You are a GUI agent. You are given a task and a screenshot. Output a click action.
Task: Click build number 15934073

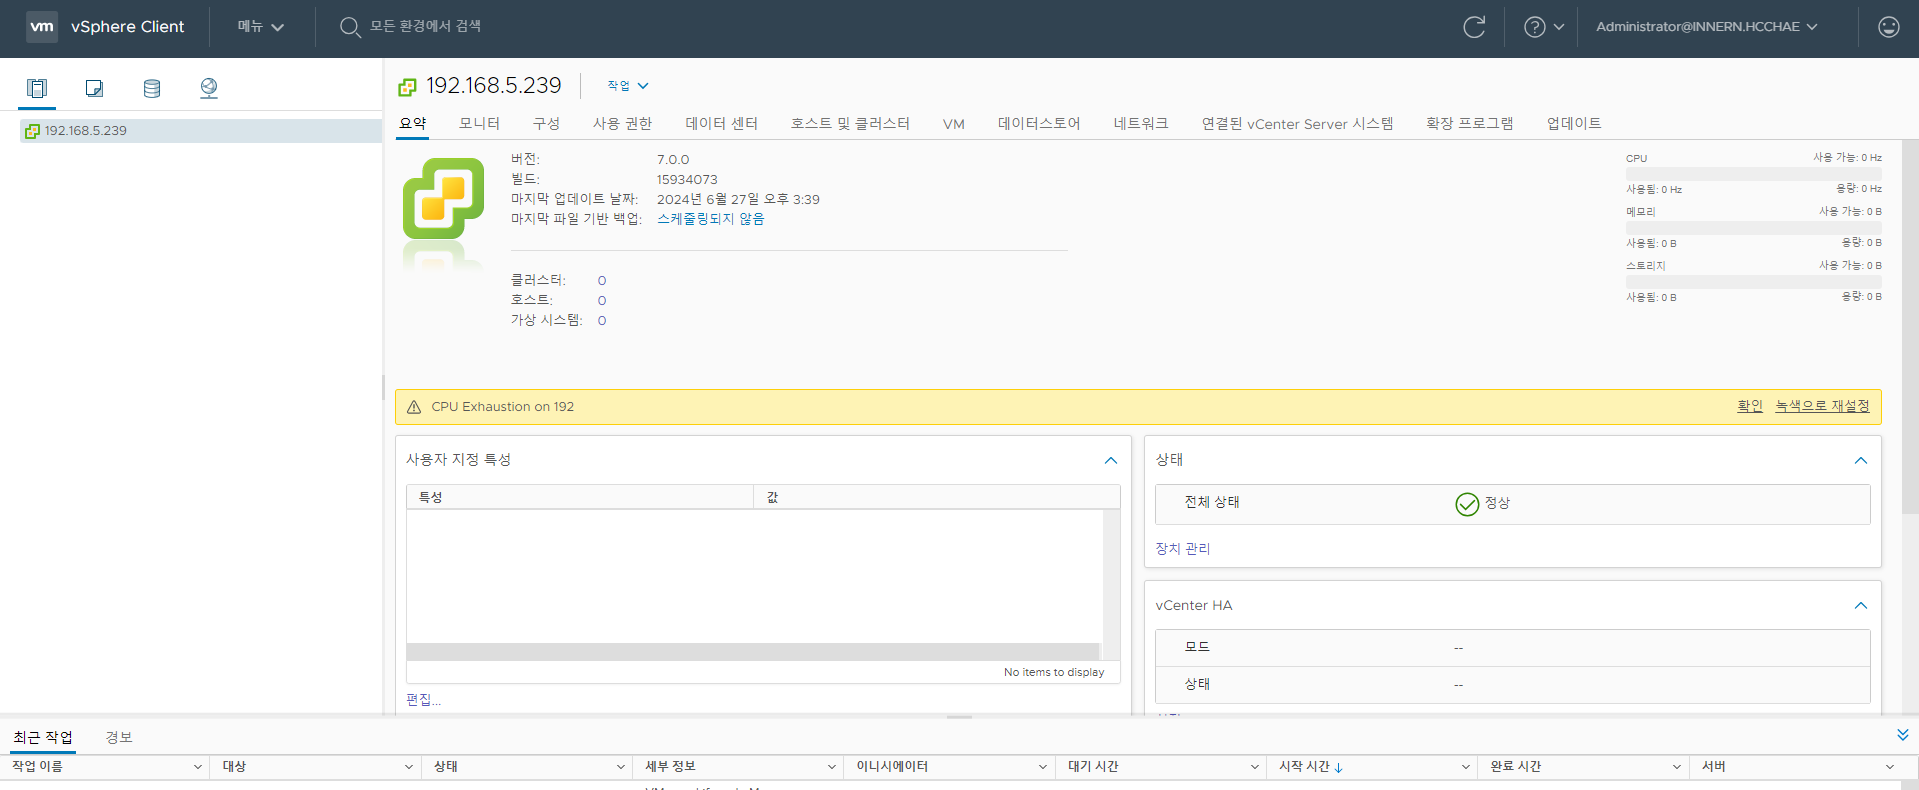[x=687, y=180]
